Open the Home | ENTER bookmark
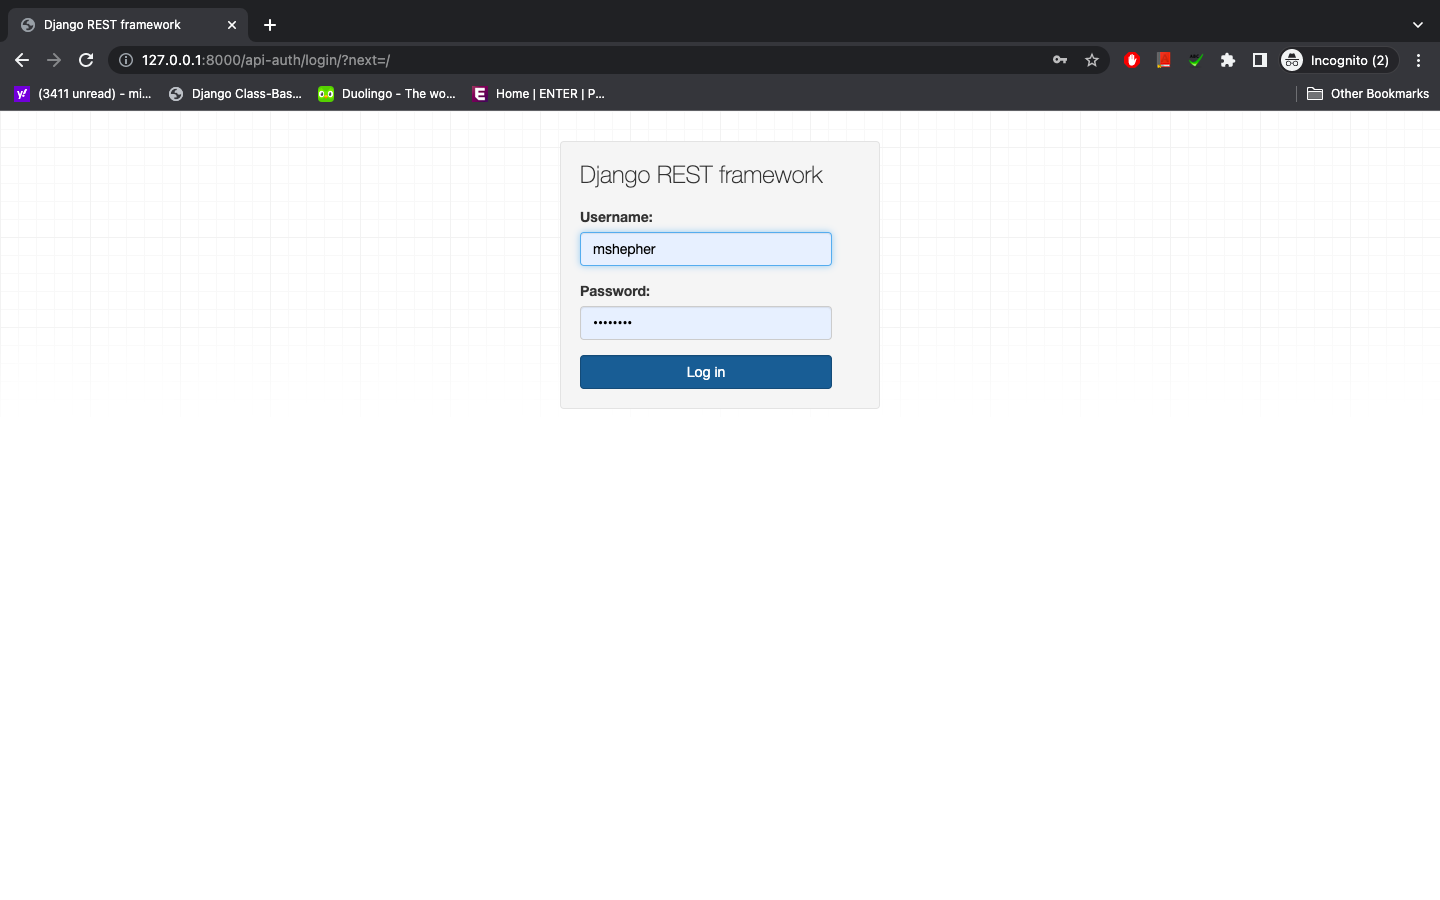The height and width of the screenshot is (900, 1440). pos(539,94)
